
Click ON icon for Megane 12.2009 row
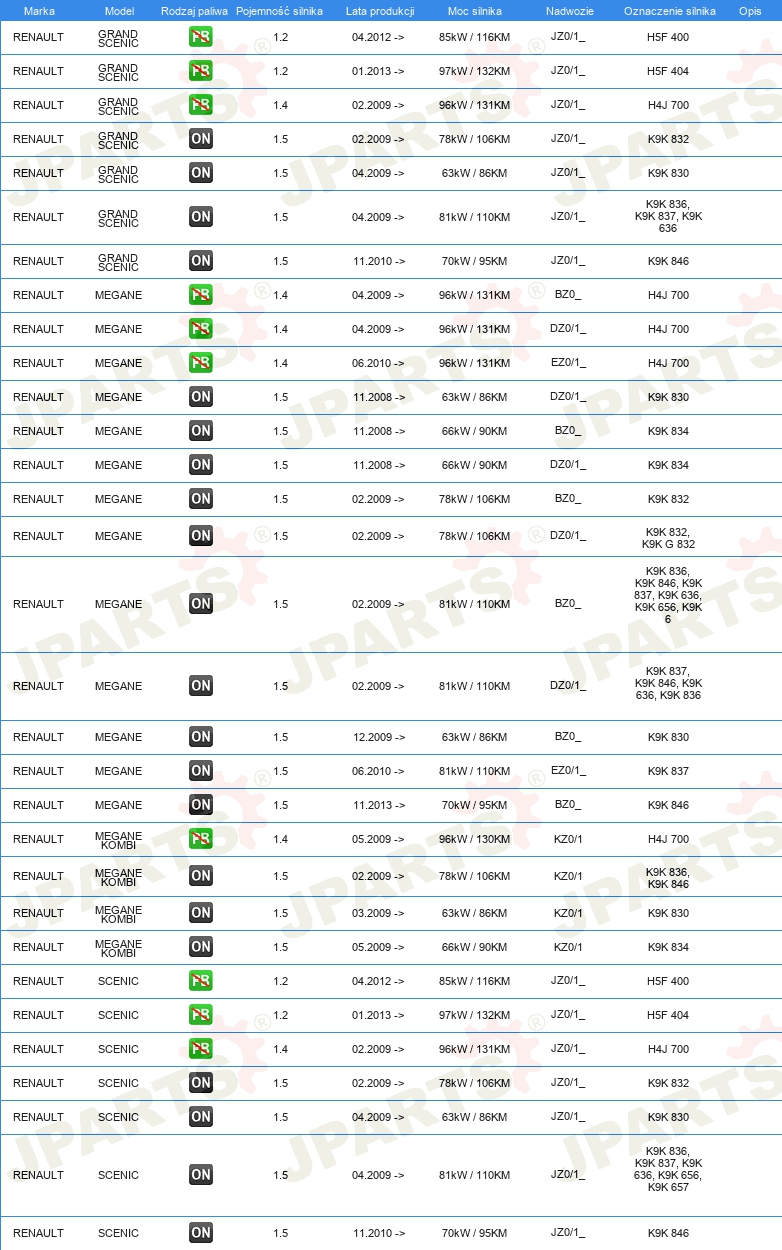click(201, 737)
